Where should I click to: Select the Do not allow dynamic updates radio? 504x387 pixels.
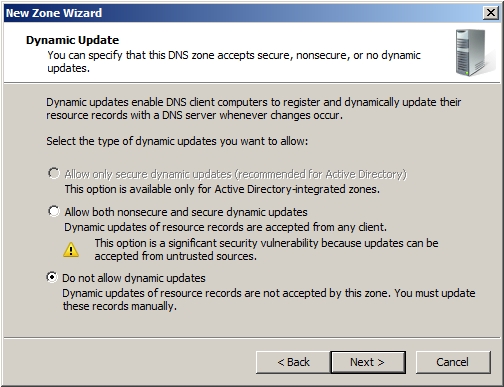coord(52,277)
